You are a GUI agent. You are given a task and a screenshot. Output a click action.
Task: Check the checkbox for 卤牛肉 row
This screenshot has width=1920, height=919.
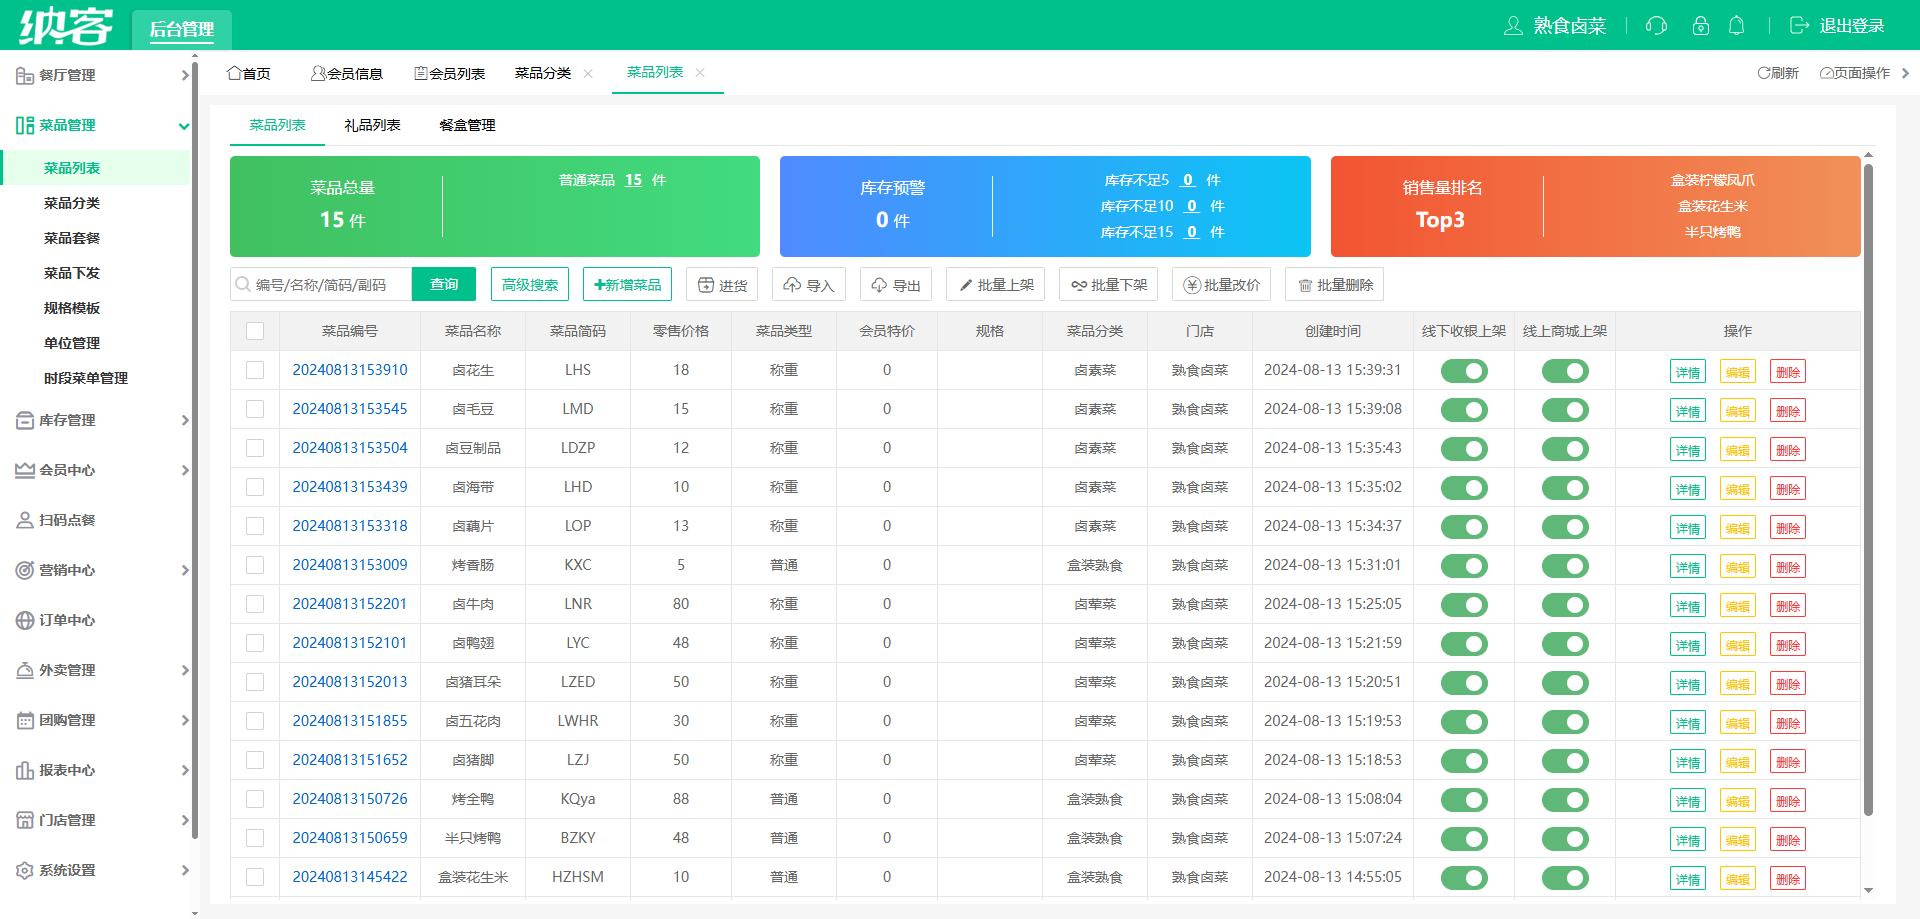(255, 604)
